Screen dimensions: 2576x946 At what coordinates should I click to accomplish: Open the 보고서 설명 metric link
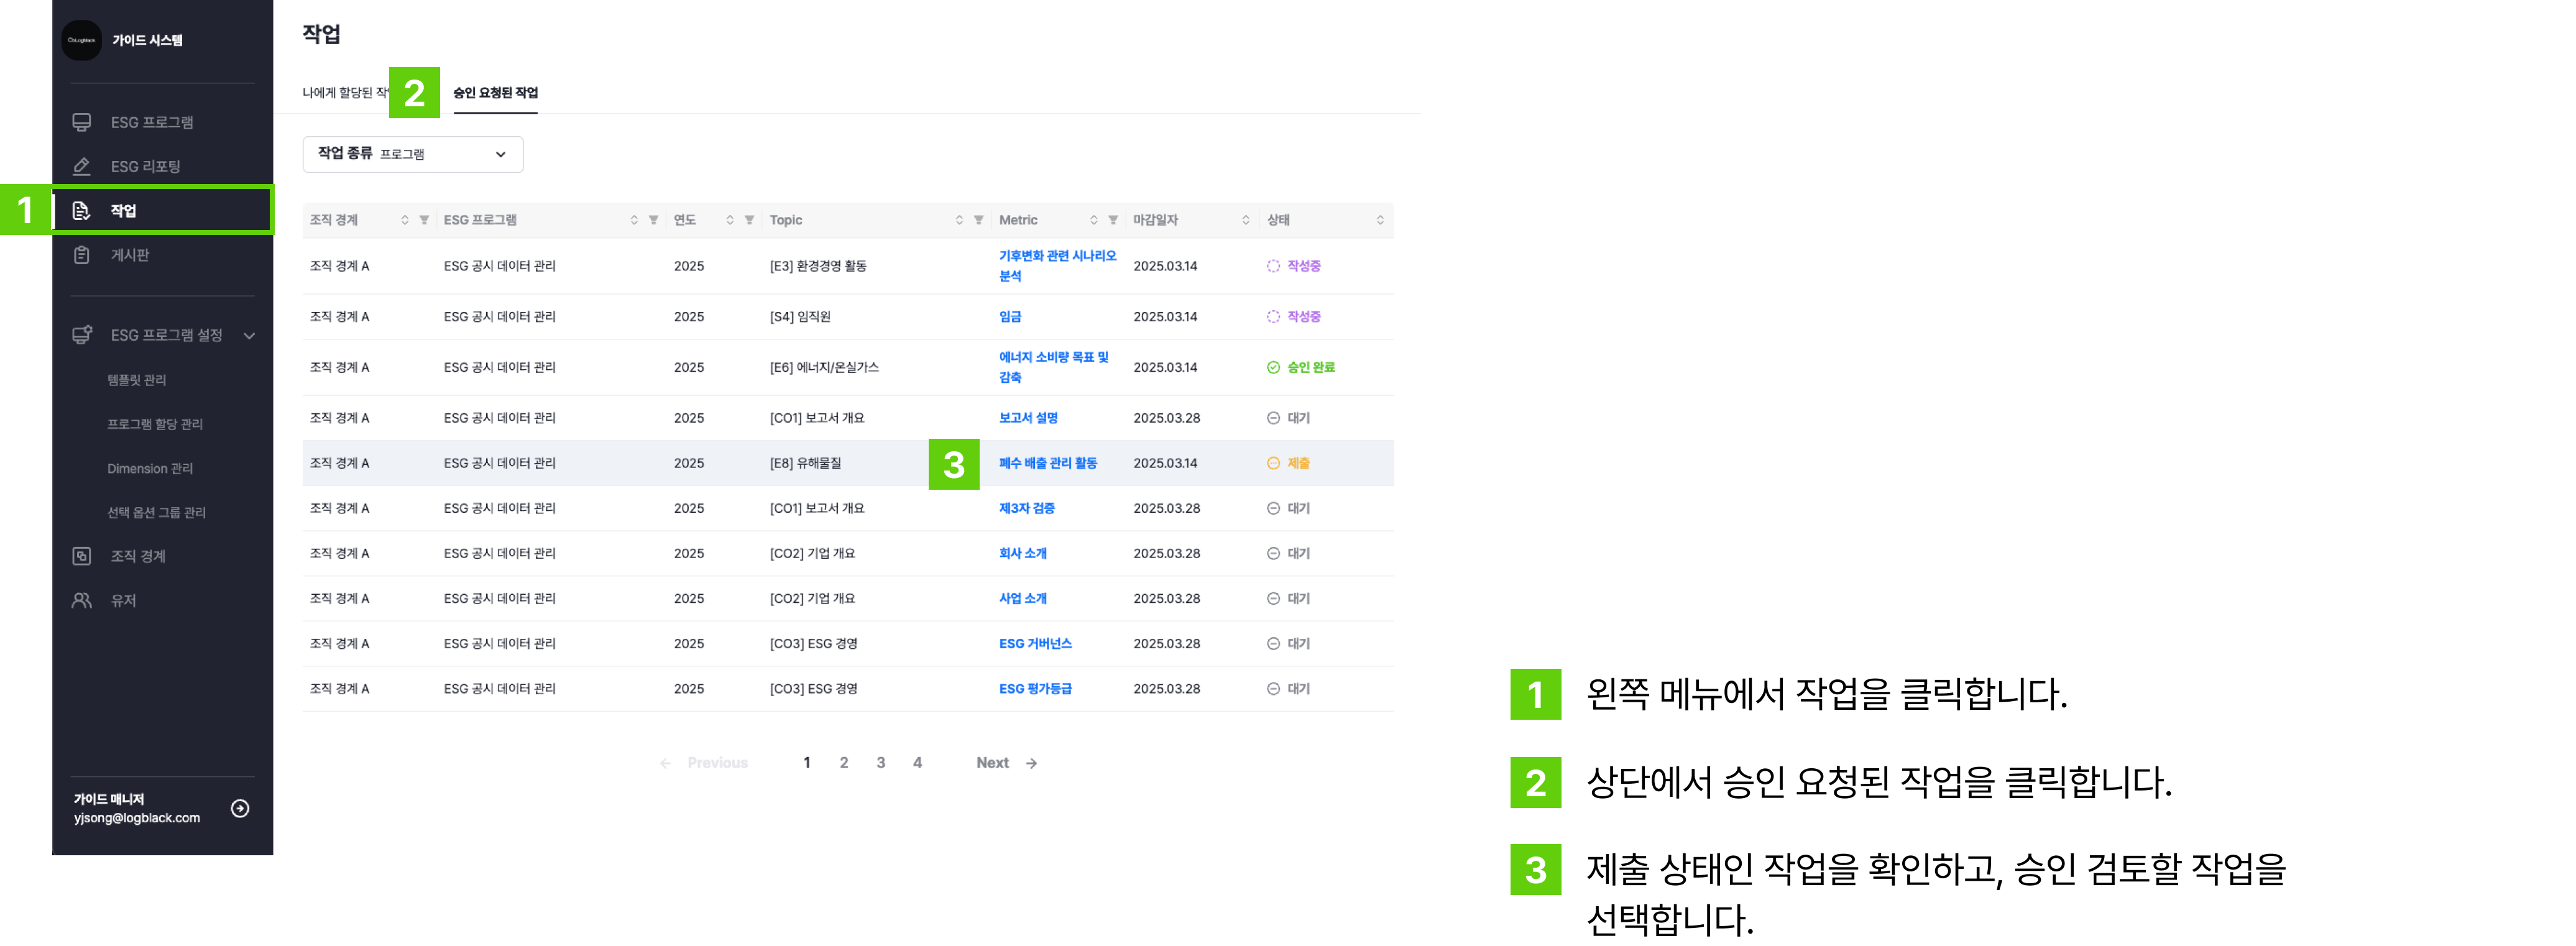coord(1028,418)
